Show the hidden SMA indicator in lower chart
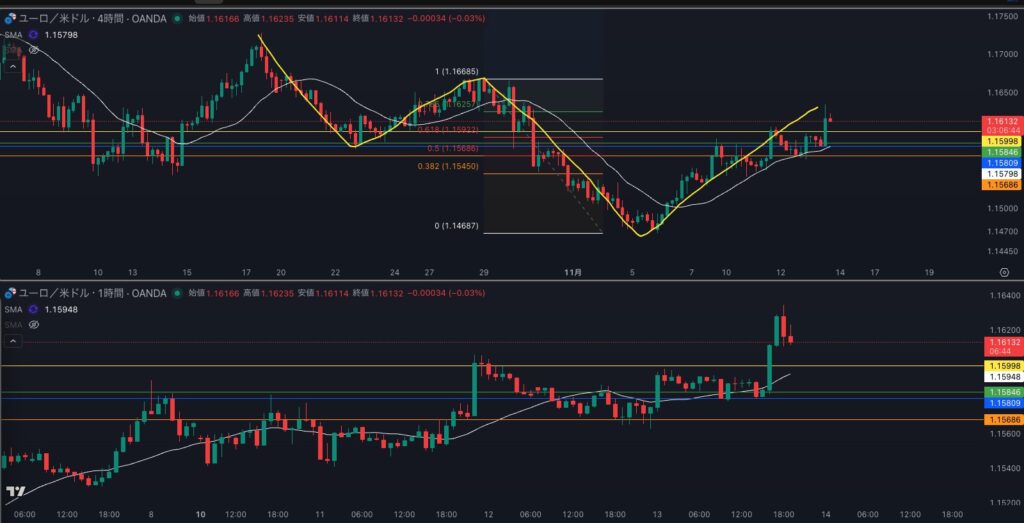 [x=33, y=325]
